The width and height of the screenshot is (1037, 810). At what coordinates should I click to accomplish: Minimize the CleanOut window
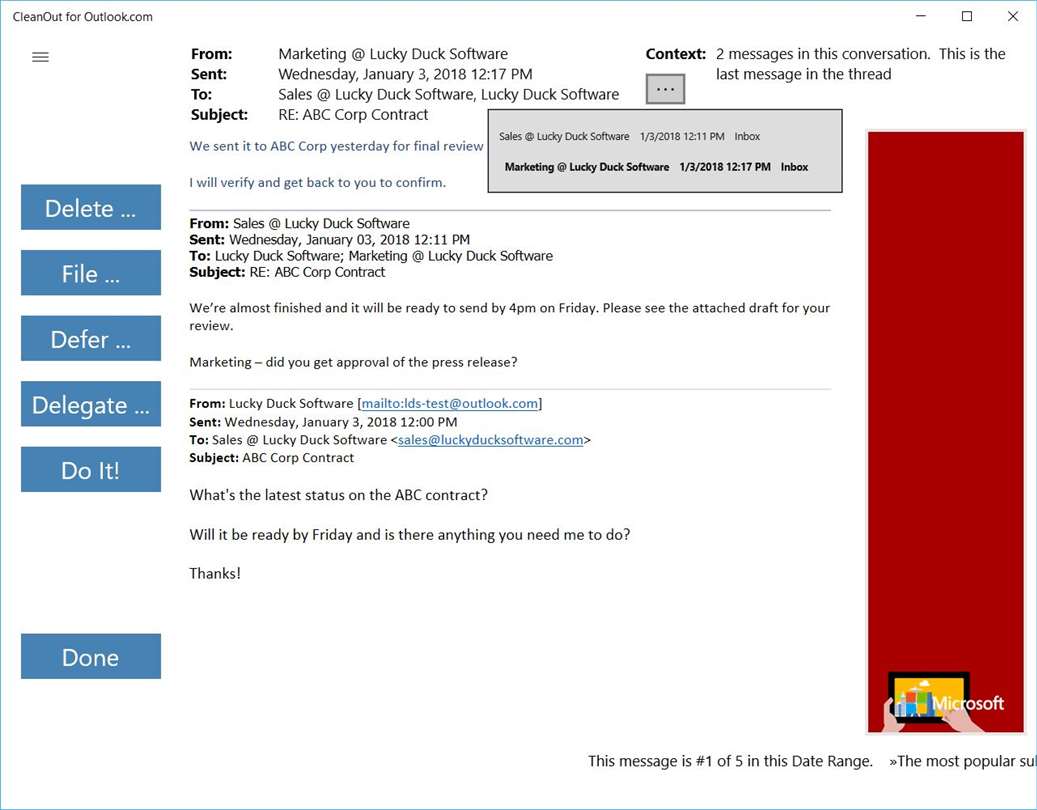(921, 17)
